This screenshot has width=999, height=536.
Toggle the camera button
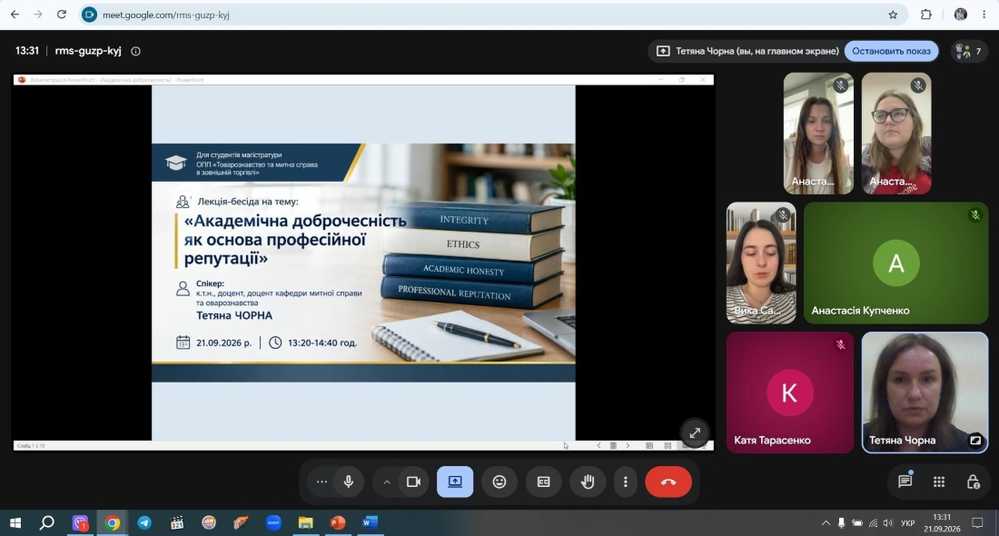[413, 482]
